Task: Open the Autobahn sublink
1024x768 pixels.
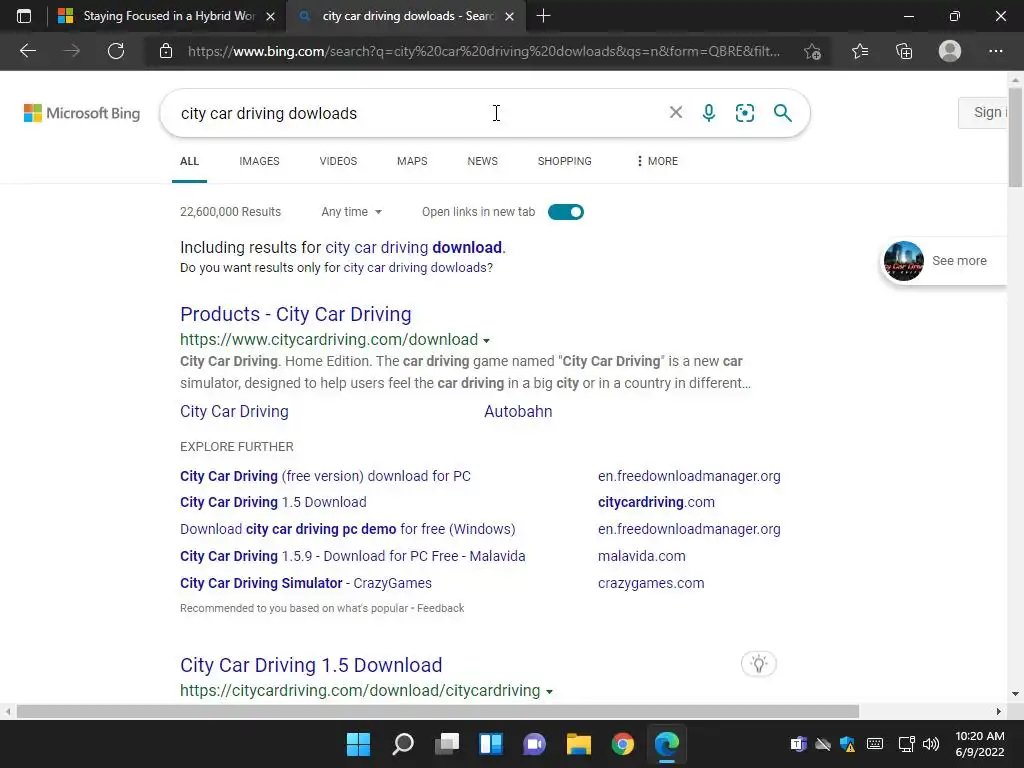Action: tap(518, 411)
